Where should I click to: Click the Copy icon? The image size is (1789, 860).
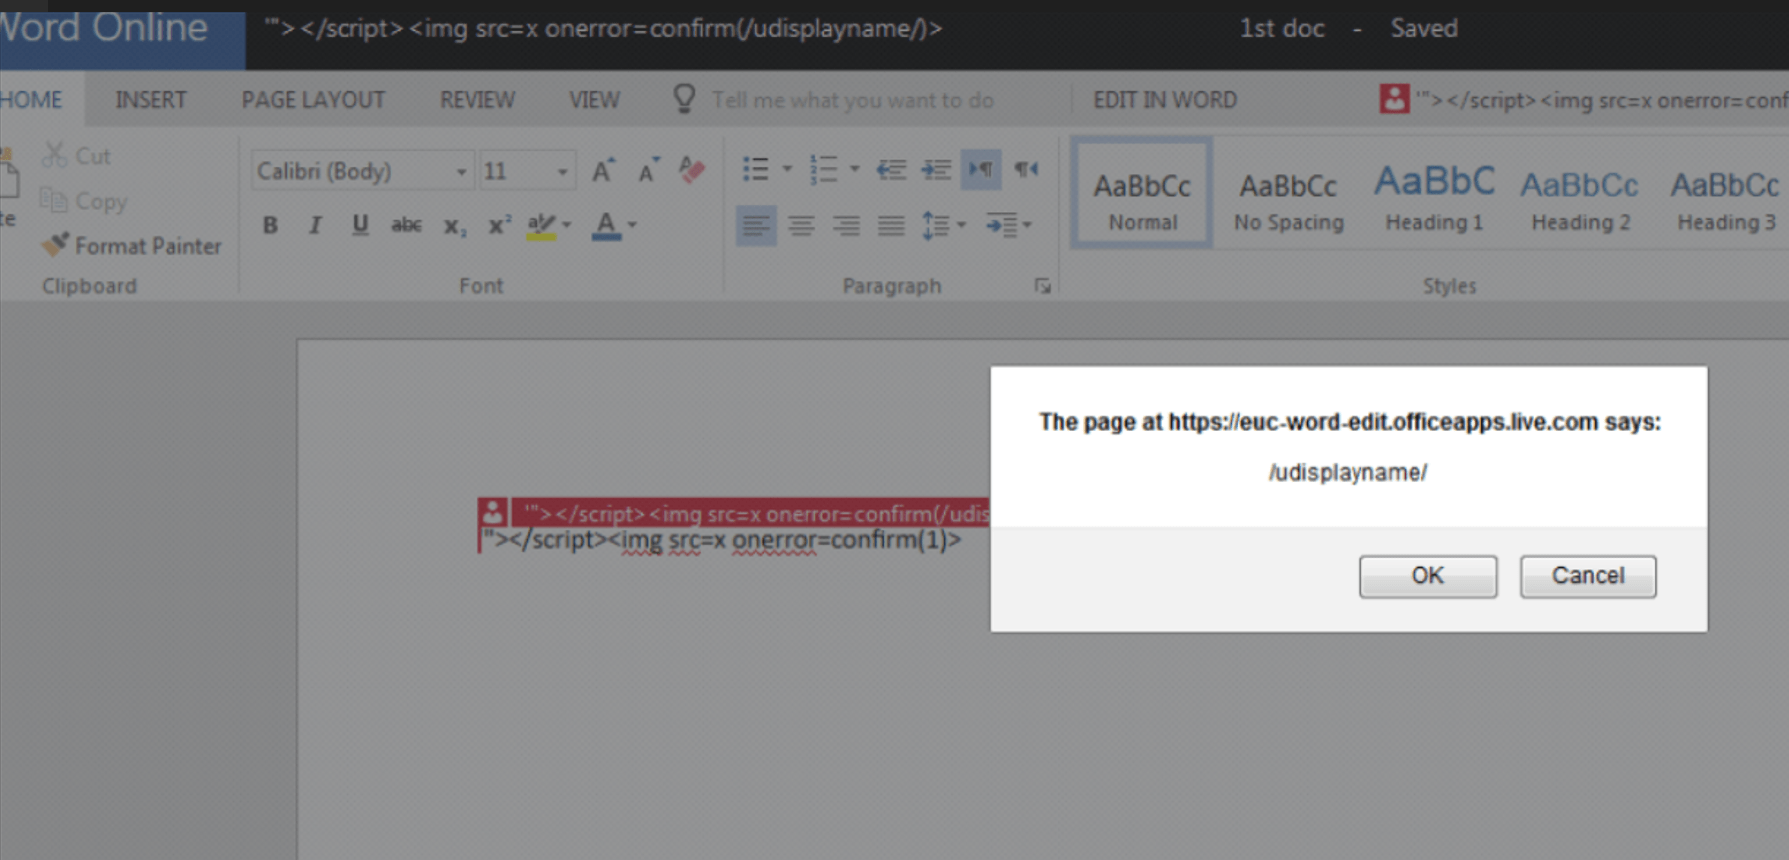coord(53,200)
